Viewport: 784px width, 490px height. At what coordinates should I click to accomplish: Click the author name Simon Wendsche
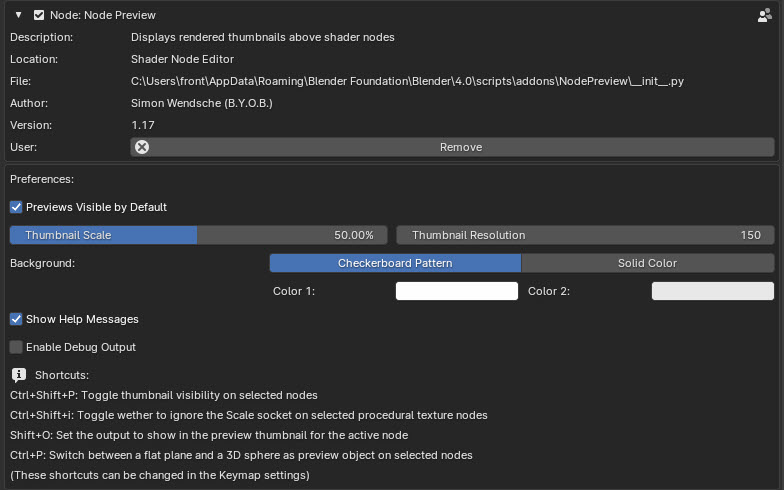[x=176, y=103]
